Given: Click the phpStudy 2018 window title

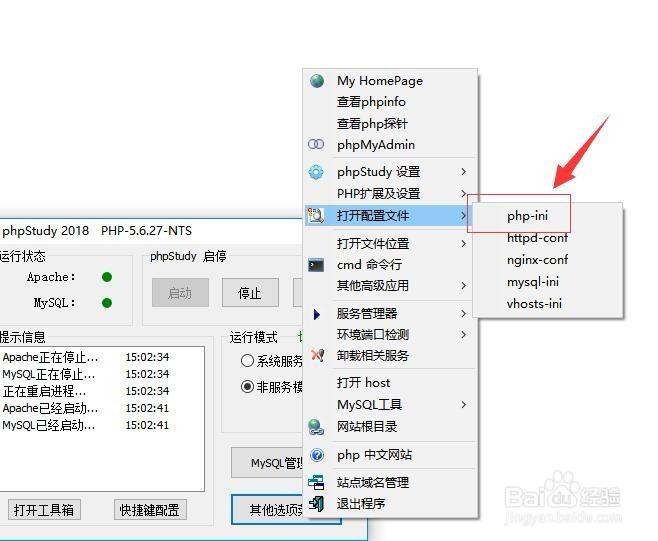Looking at the screenshot, I should pyautogui.click(x=46, y=231).
